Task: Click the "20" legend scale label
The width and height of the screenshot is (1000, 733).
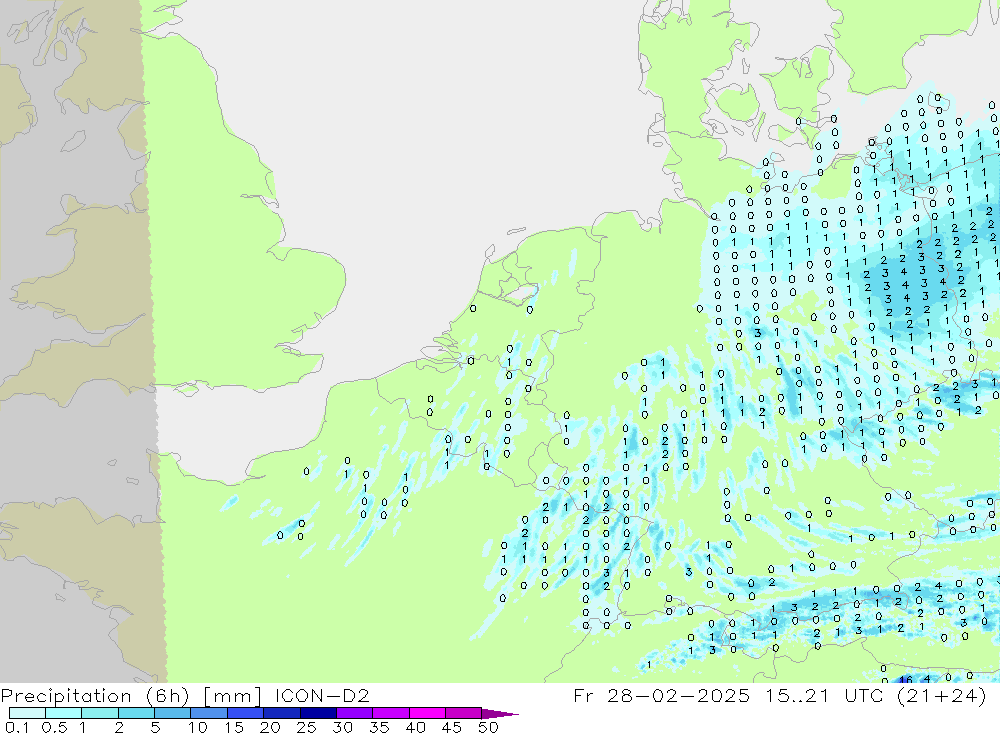Action: click(270, 727)
